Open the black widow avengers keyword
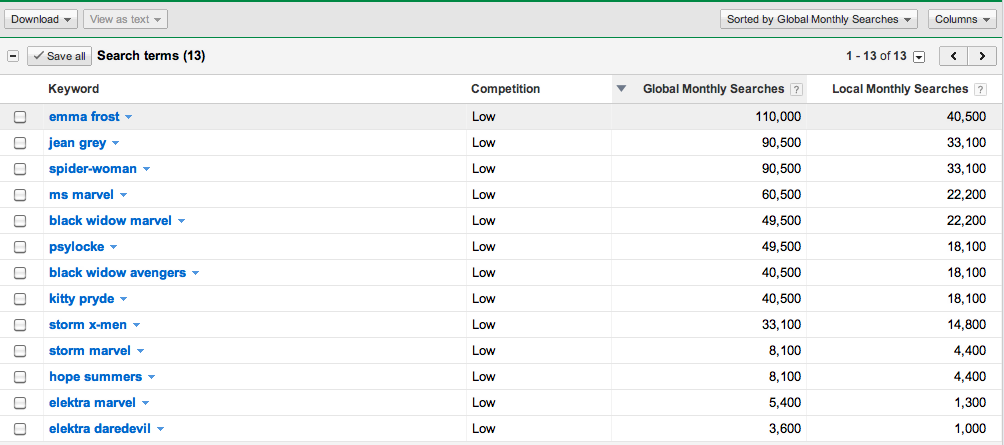 (117, 273)
